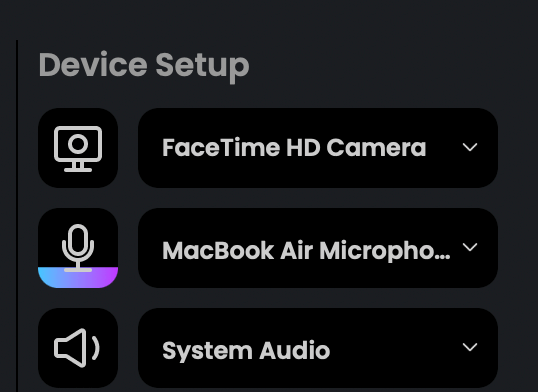
Task: Click the vertical divider left of panel
Action: click(17, 216)
